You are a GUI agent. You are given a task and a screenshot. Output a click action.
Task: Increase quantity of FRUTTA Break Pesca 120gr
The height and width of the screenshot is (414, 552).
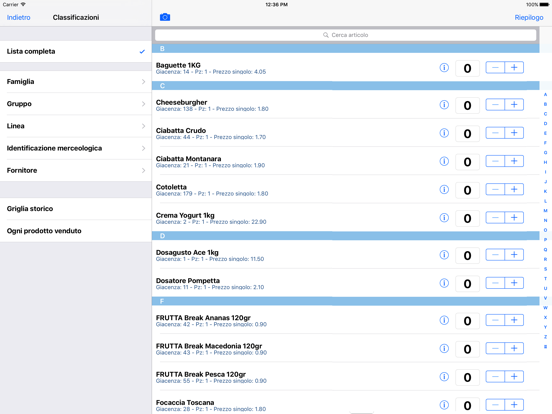tap(514, 377)
